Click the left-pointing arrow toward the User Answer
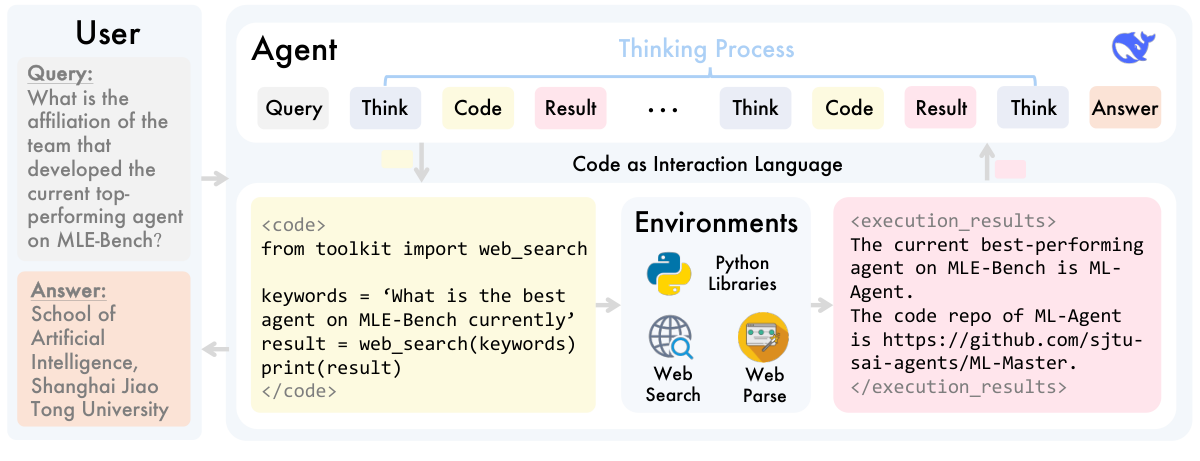 click(214, 349)
